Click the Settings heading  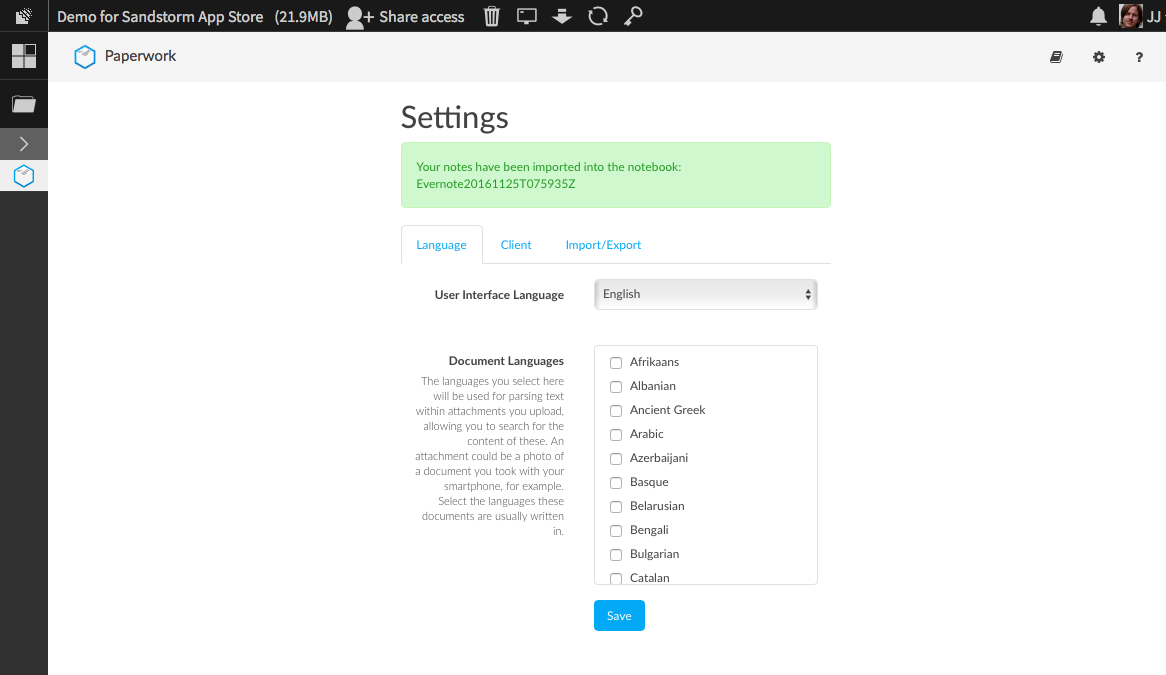454,117
